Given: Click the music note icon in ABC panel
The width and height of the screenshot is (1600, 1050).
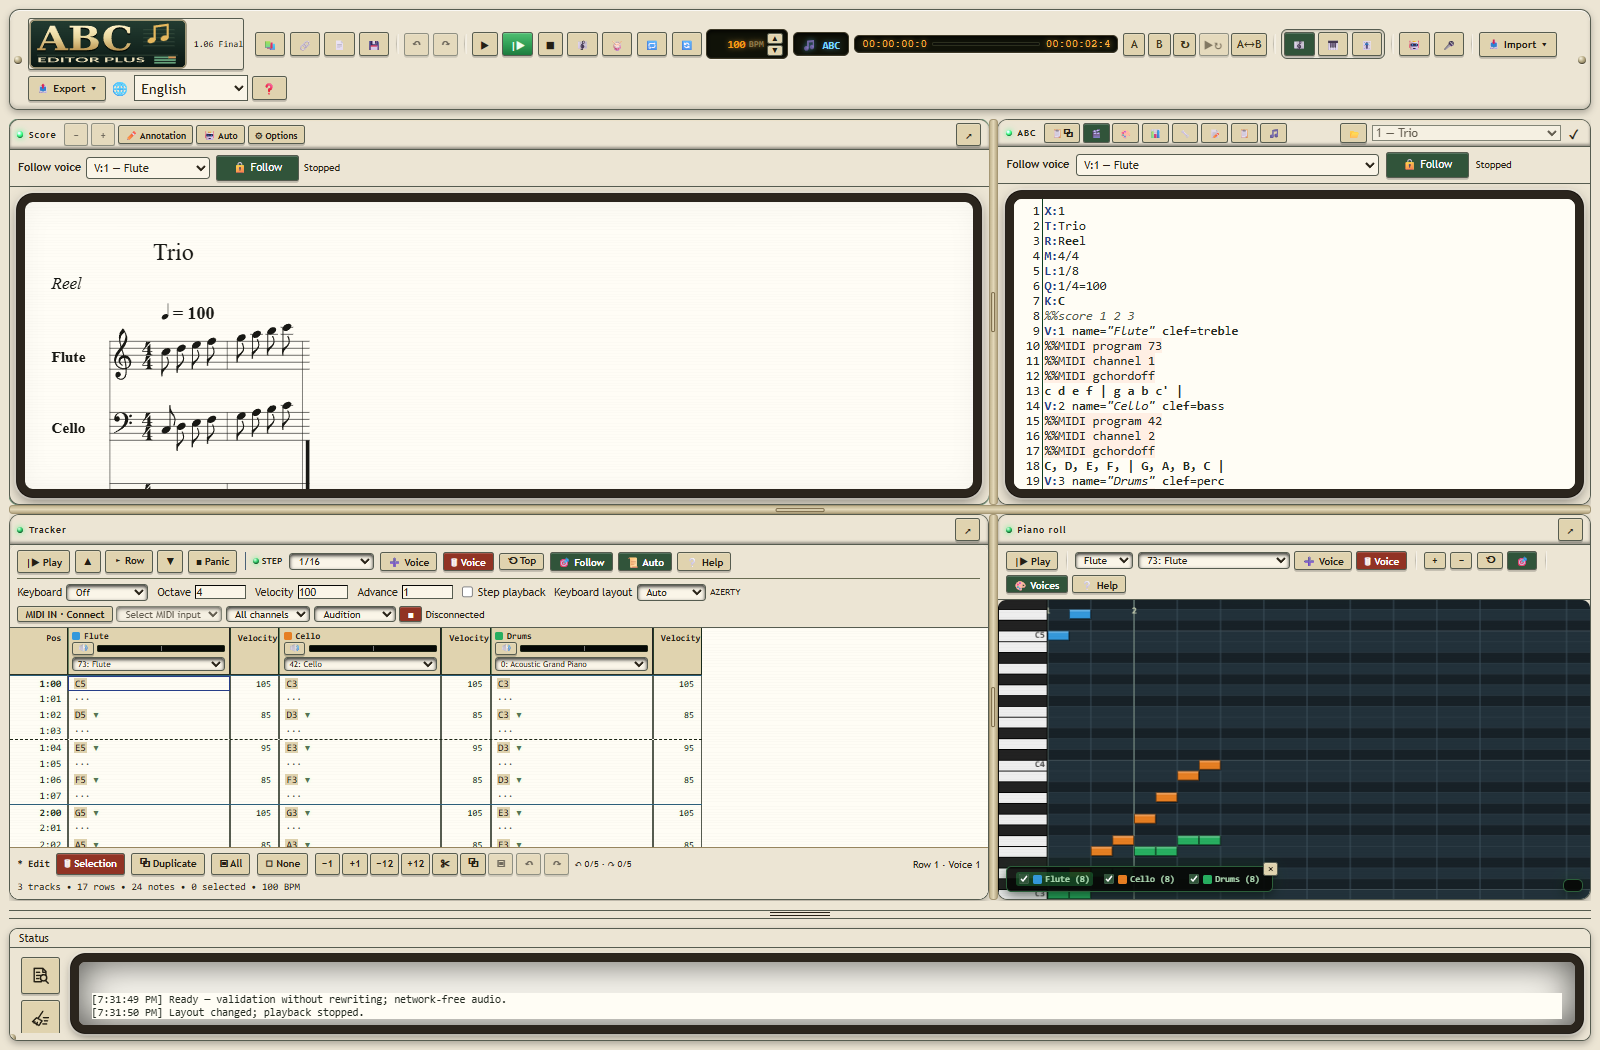Looking at the screenshot, I should coord(1273,133).
